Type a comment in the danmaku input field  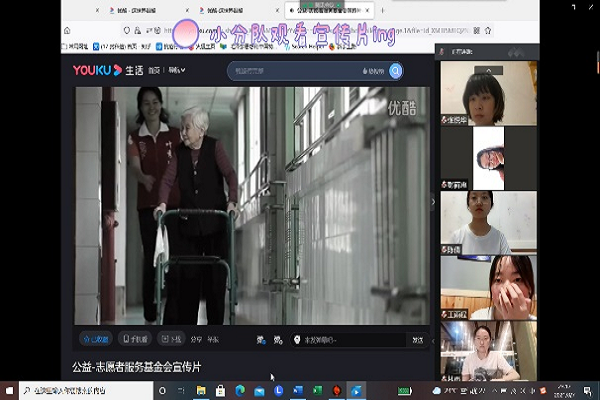[350, 339]
